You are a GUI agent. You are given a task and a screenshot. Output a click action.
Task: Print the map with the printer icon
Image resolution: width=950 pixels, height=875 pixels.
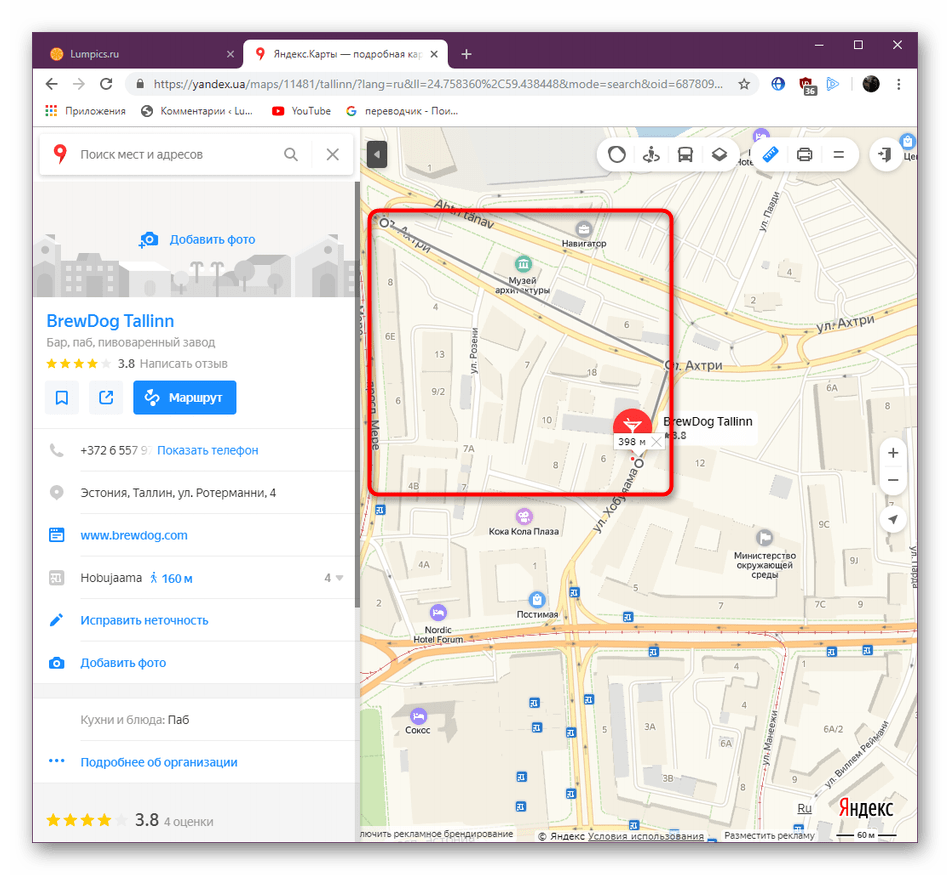pos(804,155)
